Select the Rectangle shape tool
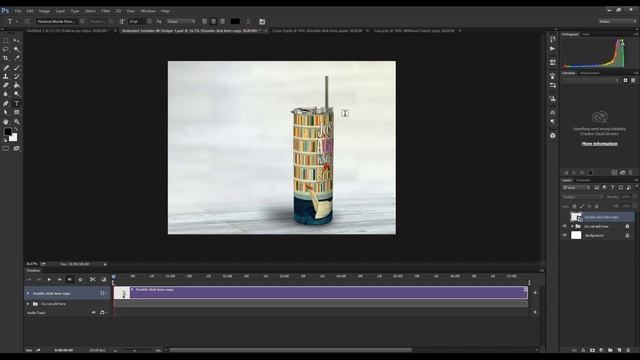The width and height of the screenshot is (640, 360). click(16, 112)
